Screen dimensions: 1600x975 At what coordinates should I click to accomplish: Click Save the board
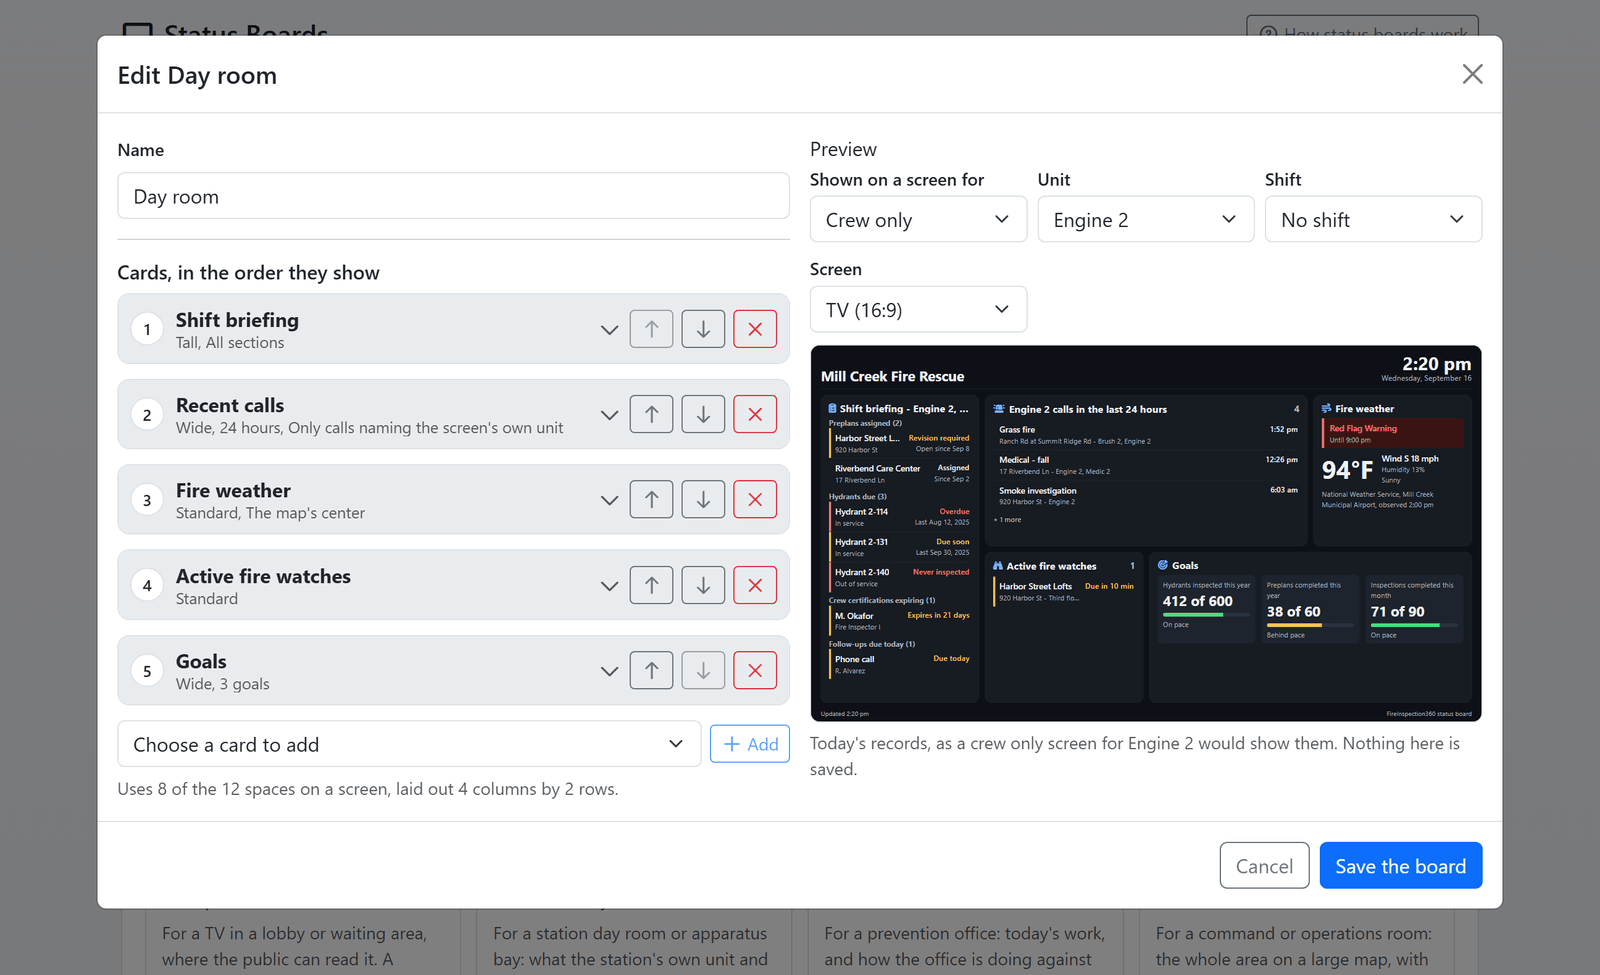[1401, 866]
